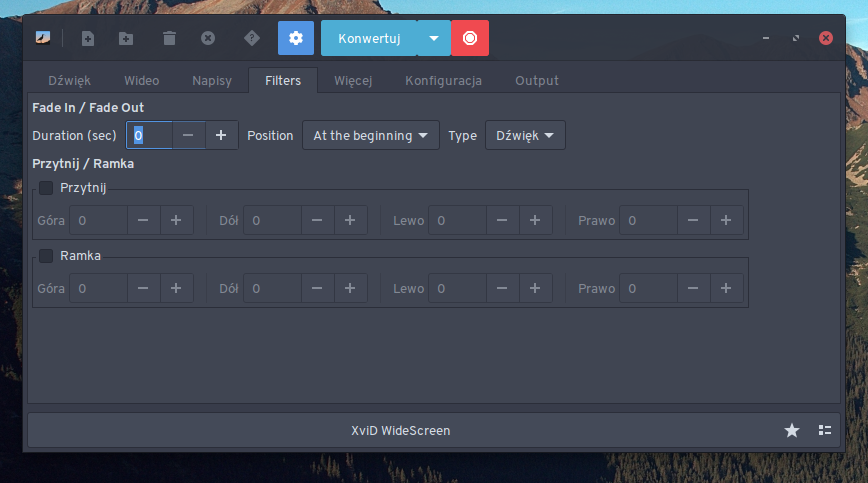Screen dimensions: 868x483
Task: Decrease the Przytnij Góra value
Action: point(143,220)
